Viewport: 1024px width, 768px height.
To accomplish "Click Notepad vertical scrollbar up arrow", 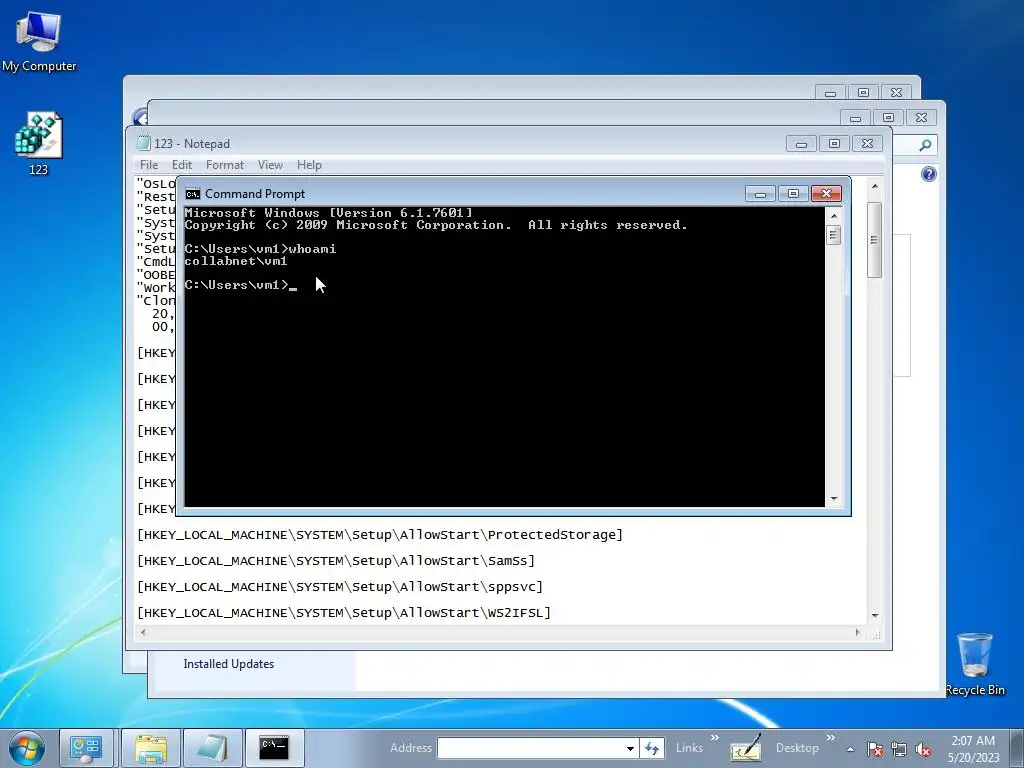I will point(874,187).
